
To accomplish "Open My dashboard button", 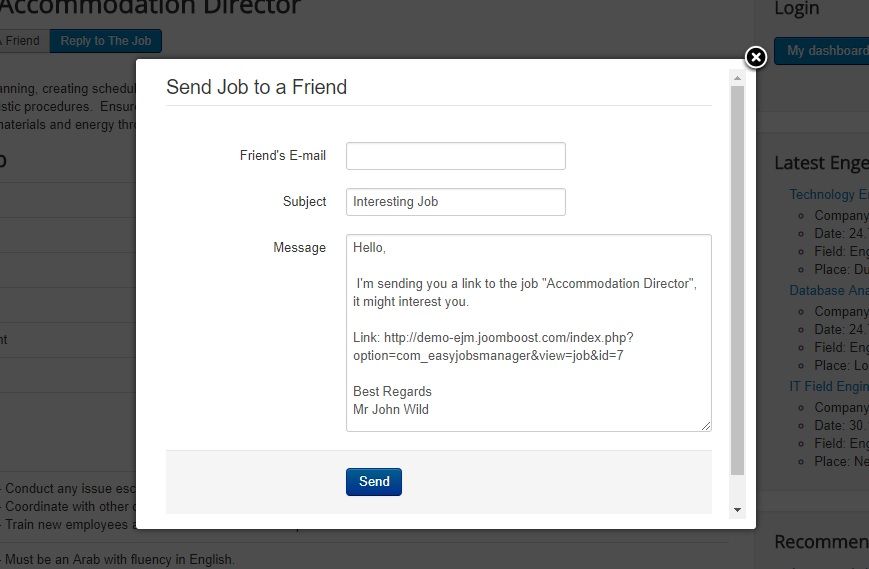I will (x=822, y=51).
